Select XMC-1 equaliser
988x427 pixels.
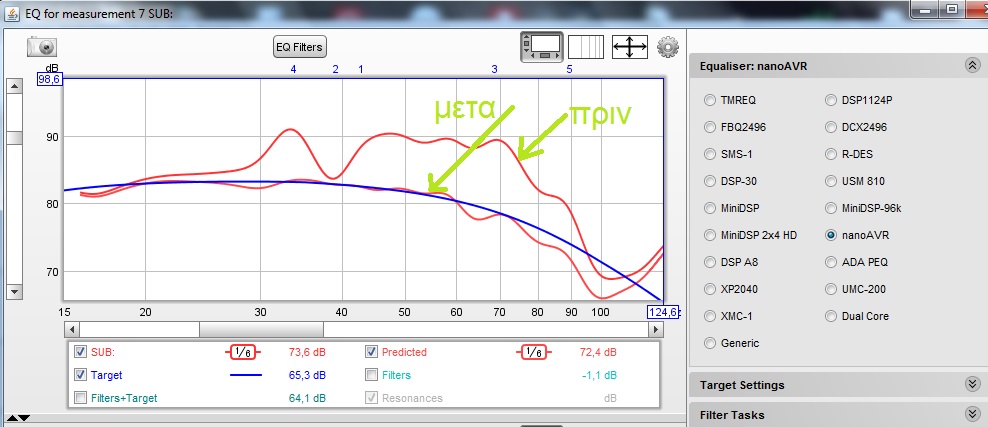710,316
